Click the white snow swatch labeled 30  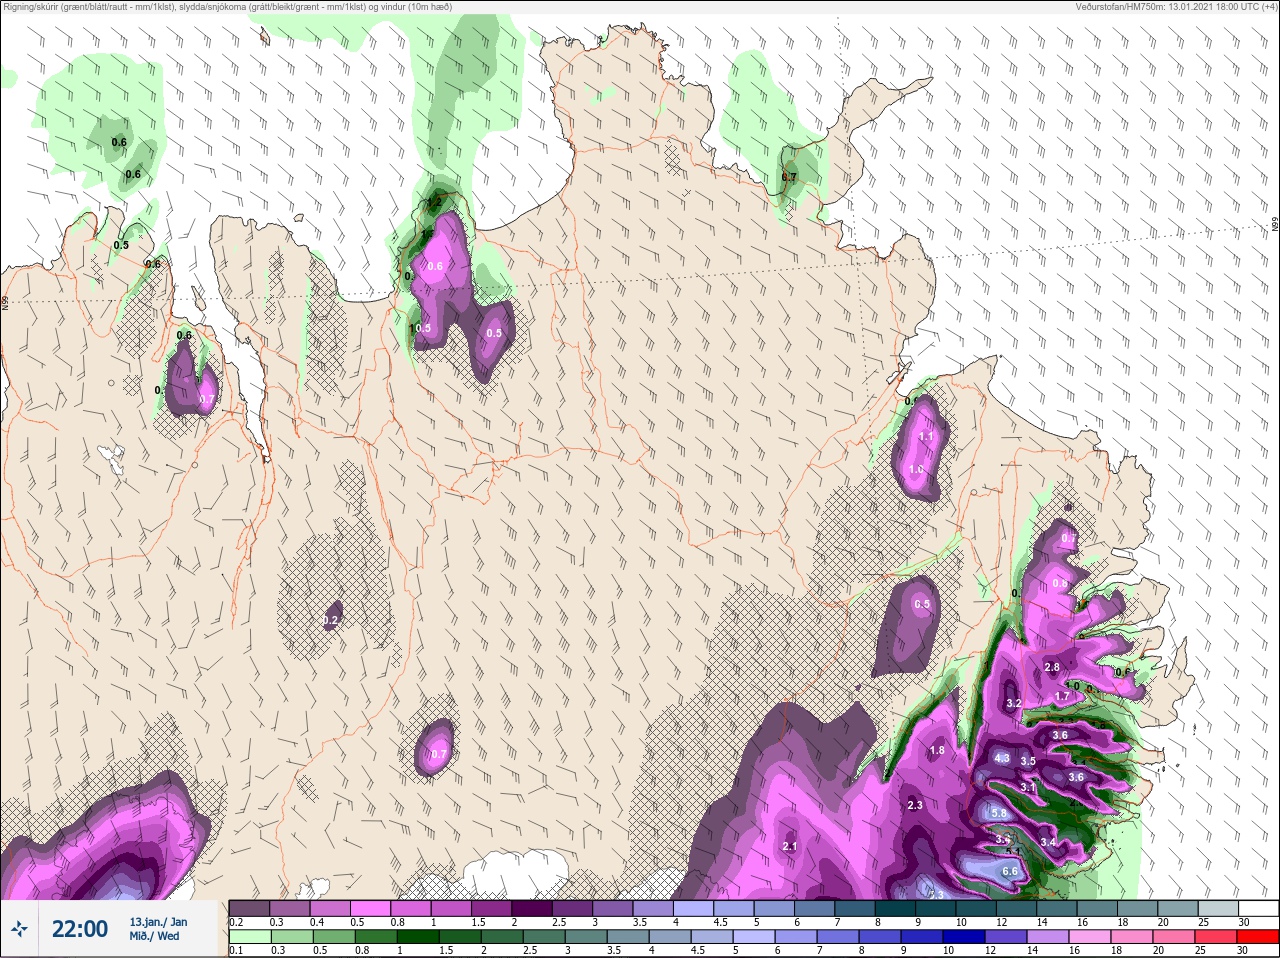[1259, 908]
